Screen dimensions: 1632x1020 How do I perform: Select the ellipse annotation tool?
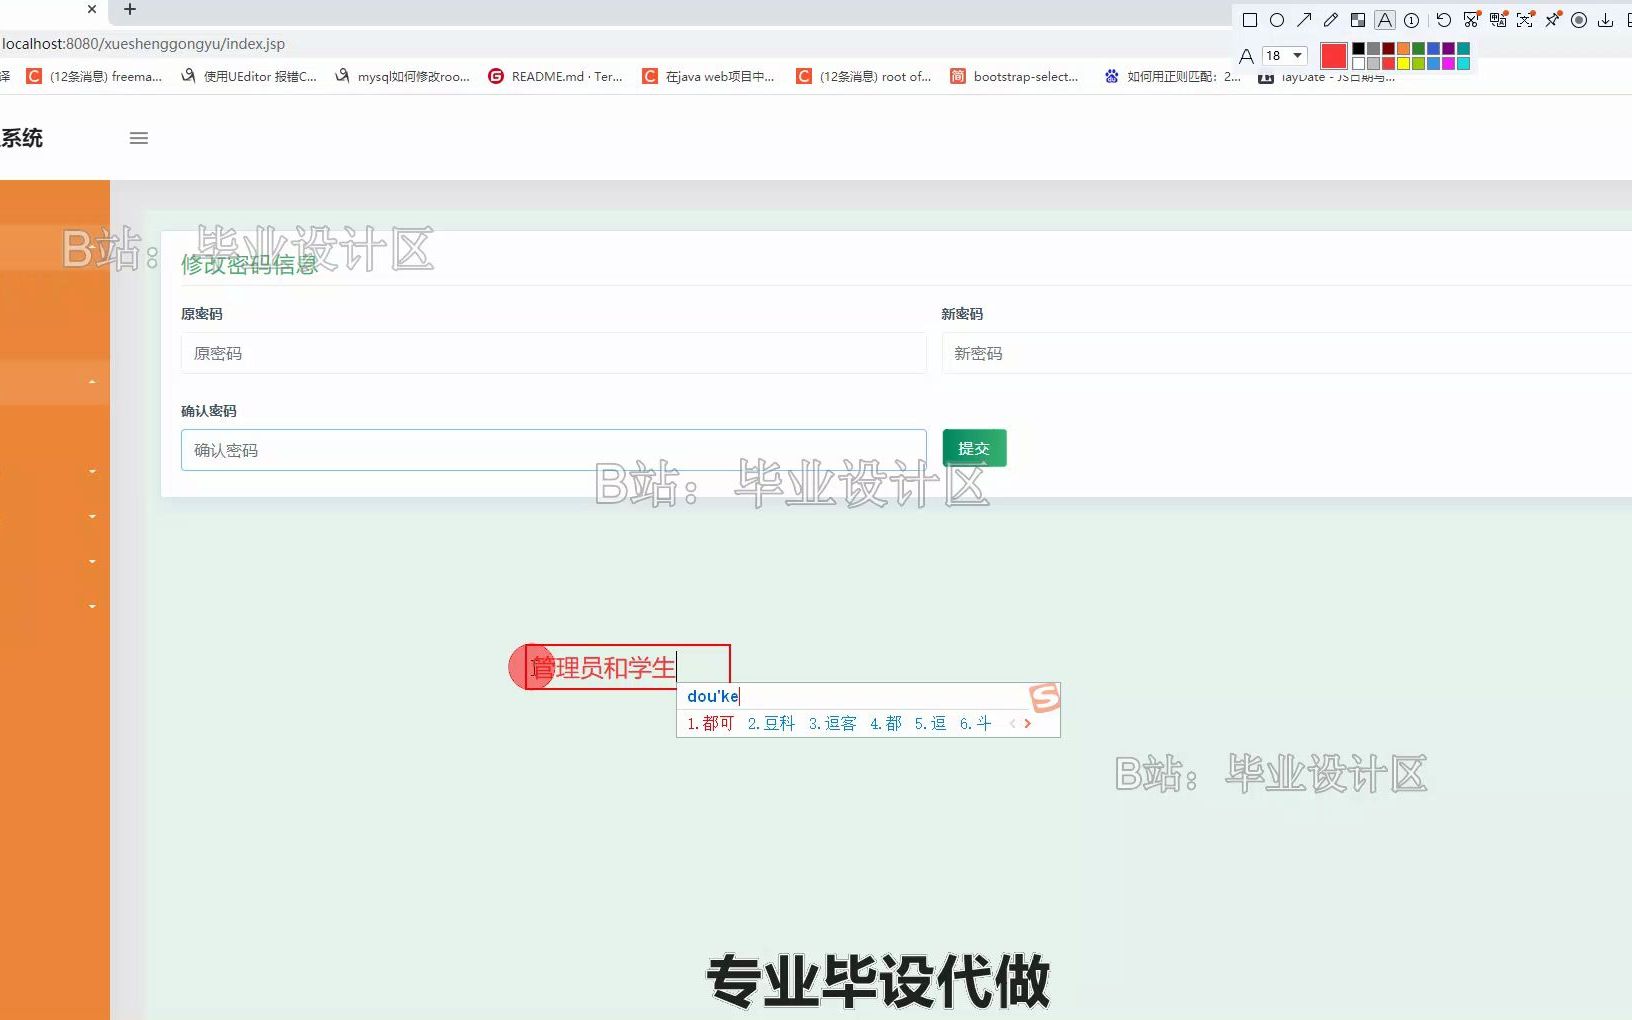1277,20
